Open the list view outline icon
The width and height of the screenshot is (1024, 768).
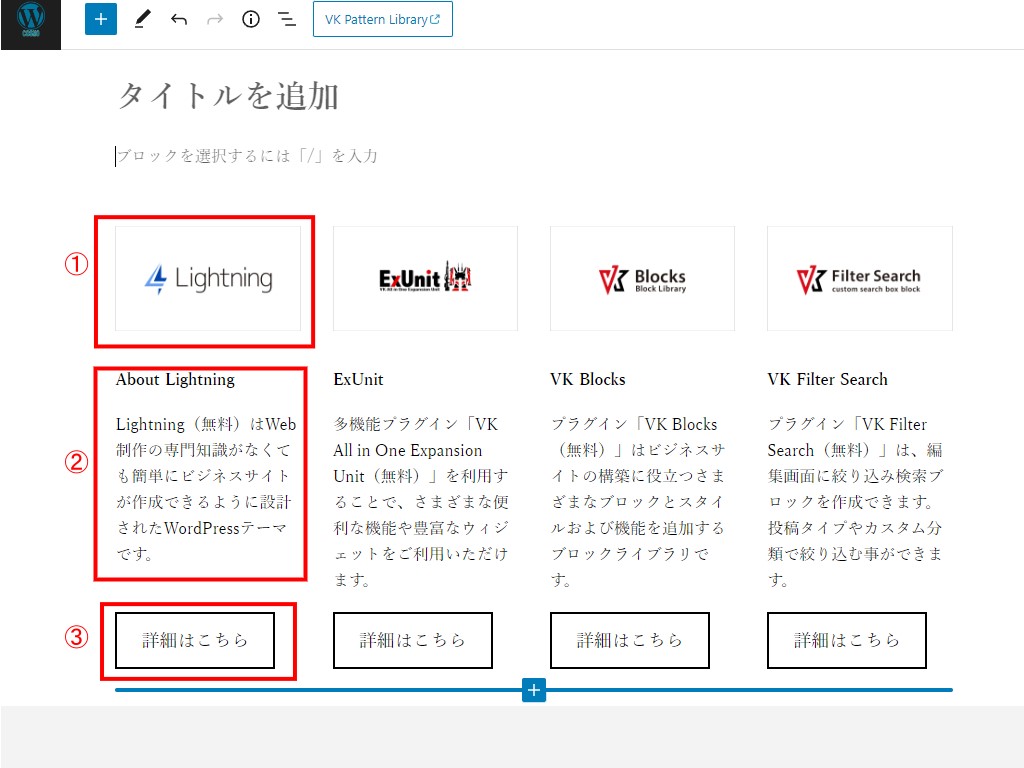pyautogui.click(x=287, y=19)
